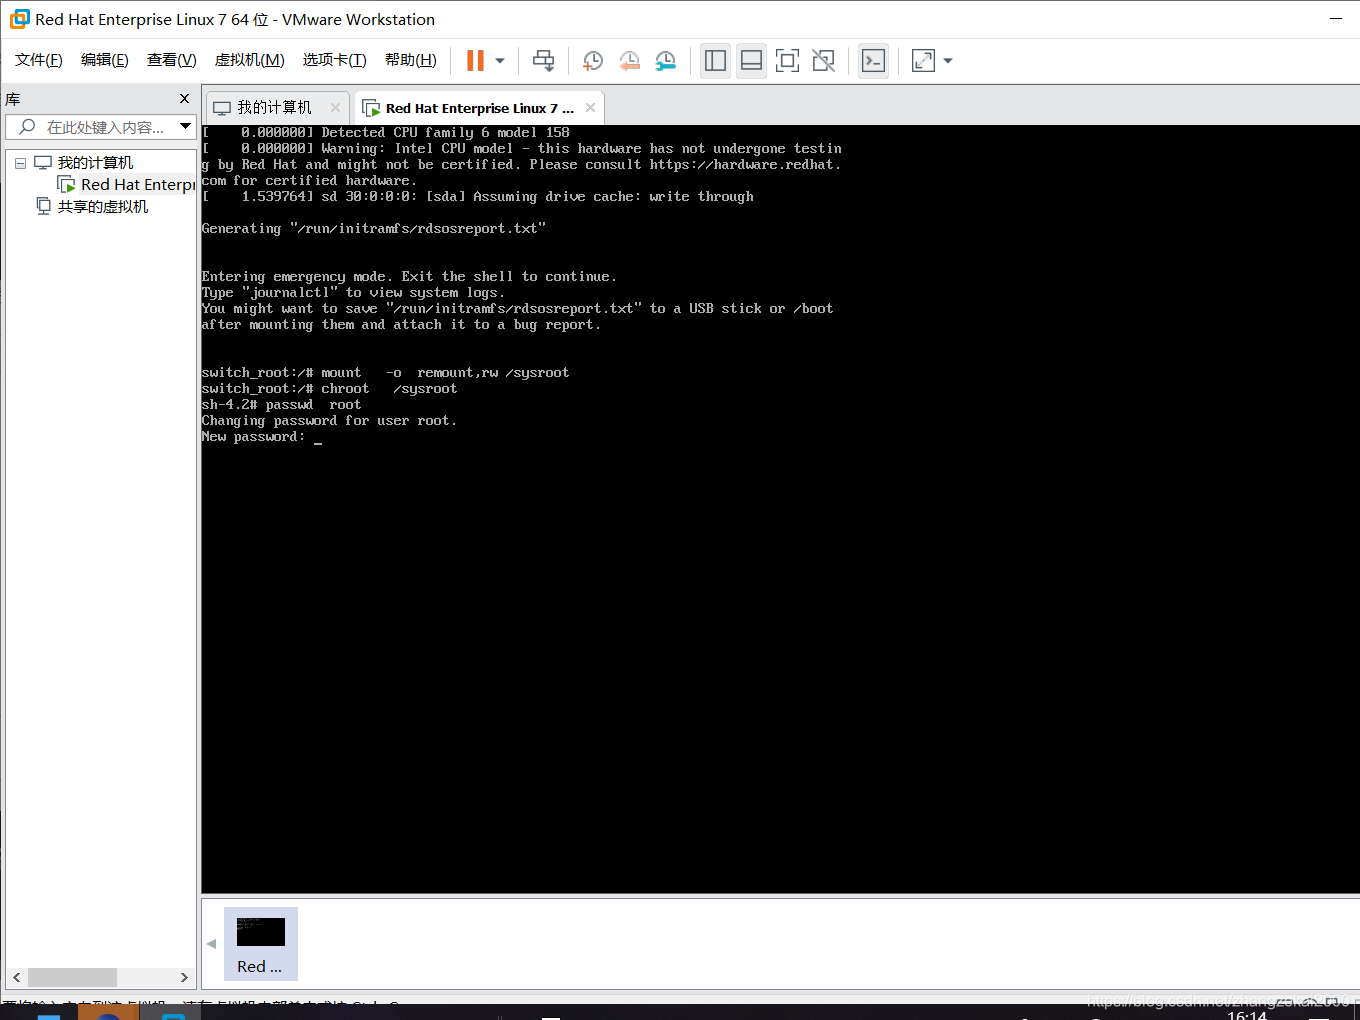Image resolution: width=1360 pixels, height=1020 pixels.
Task: Open the 查看(V) menu
Action: (172, 60)
